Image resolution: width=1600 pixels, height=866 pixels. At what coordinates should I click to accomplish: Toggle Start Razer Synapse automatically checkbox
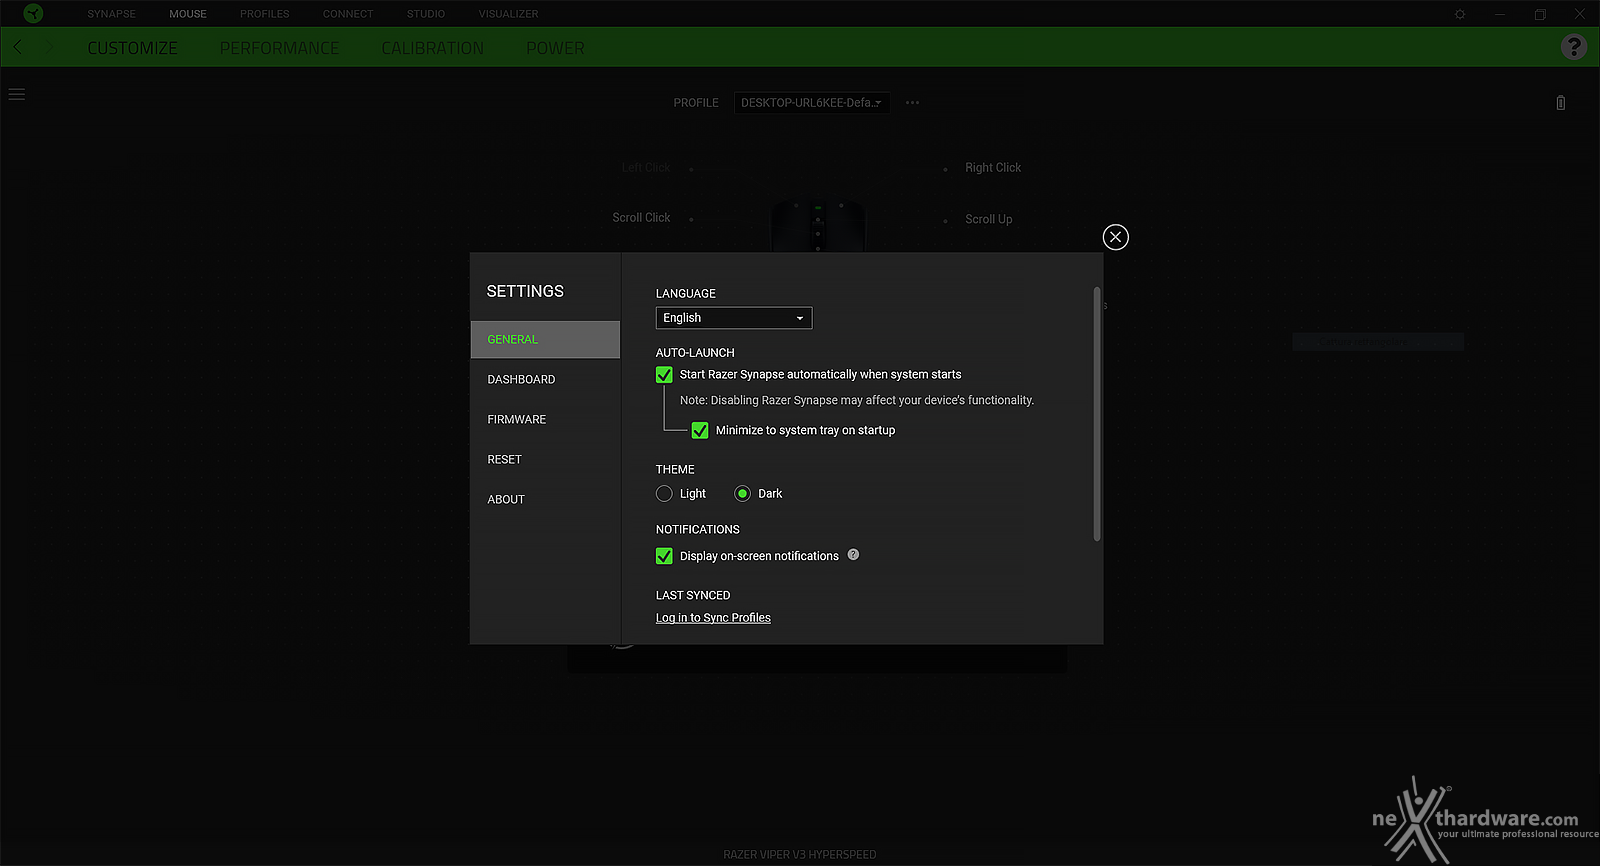(664, 375)
